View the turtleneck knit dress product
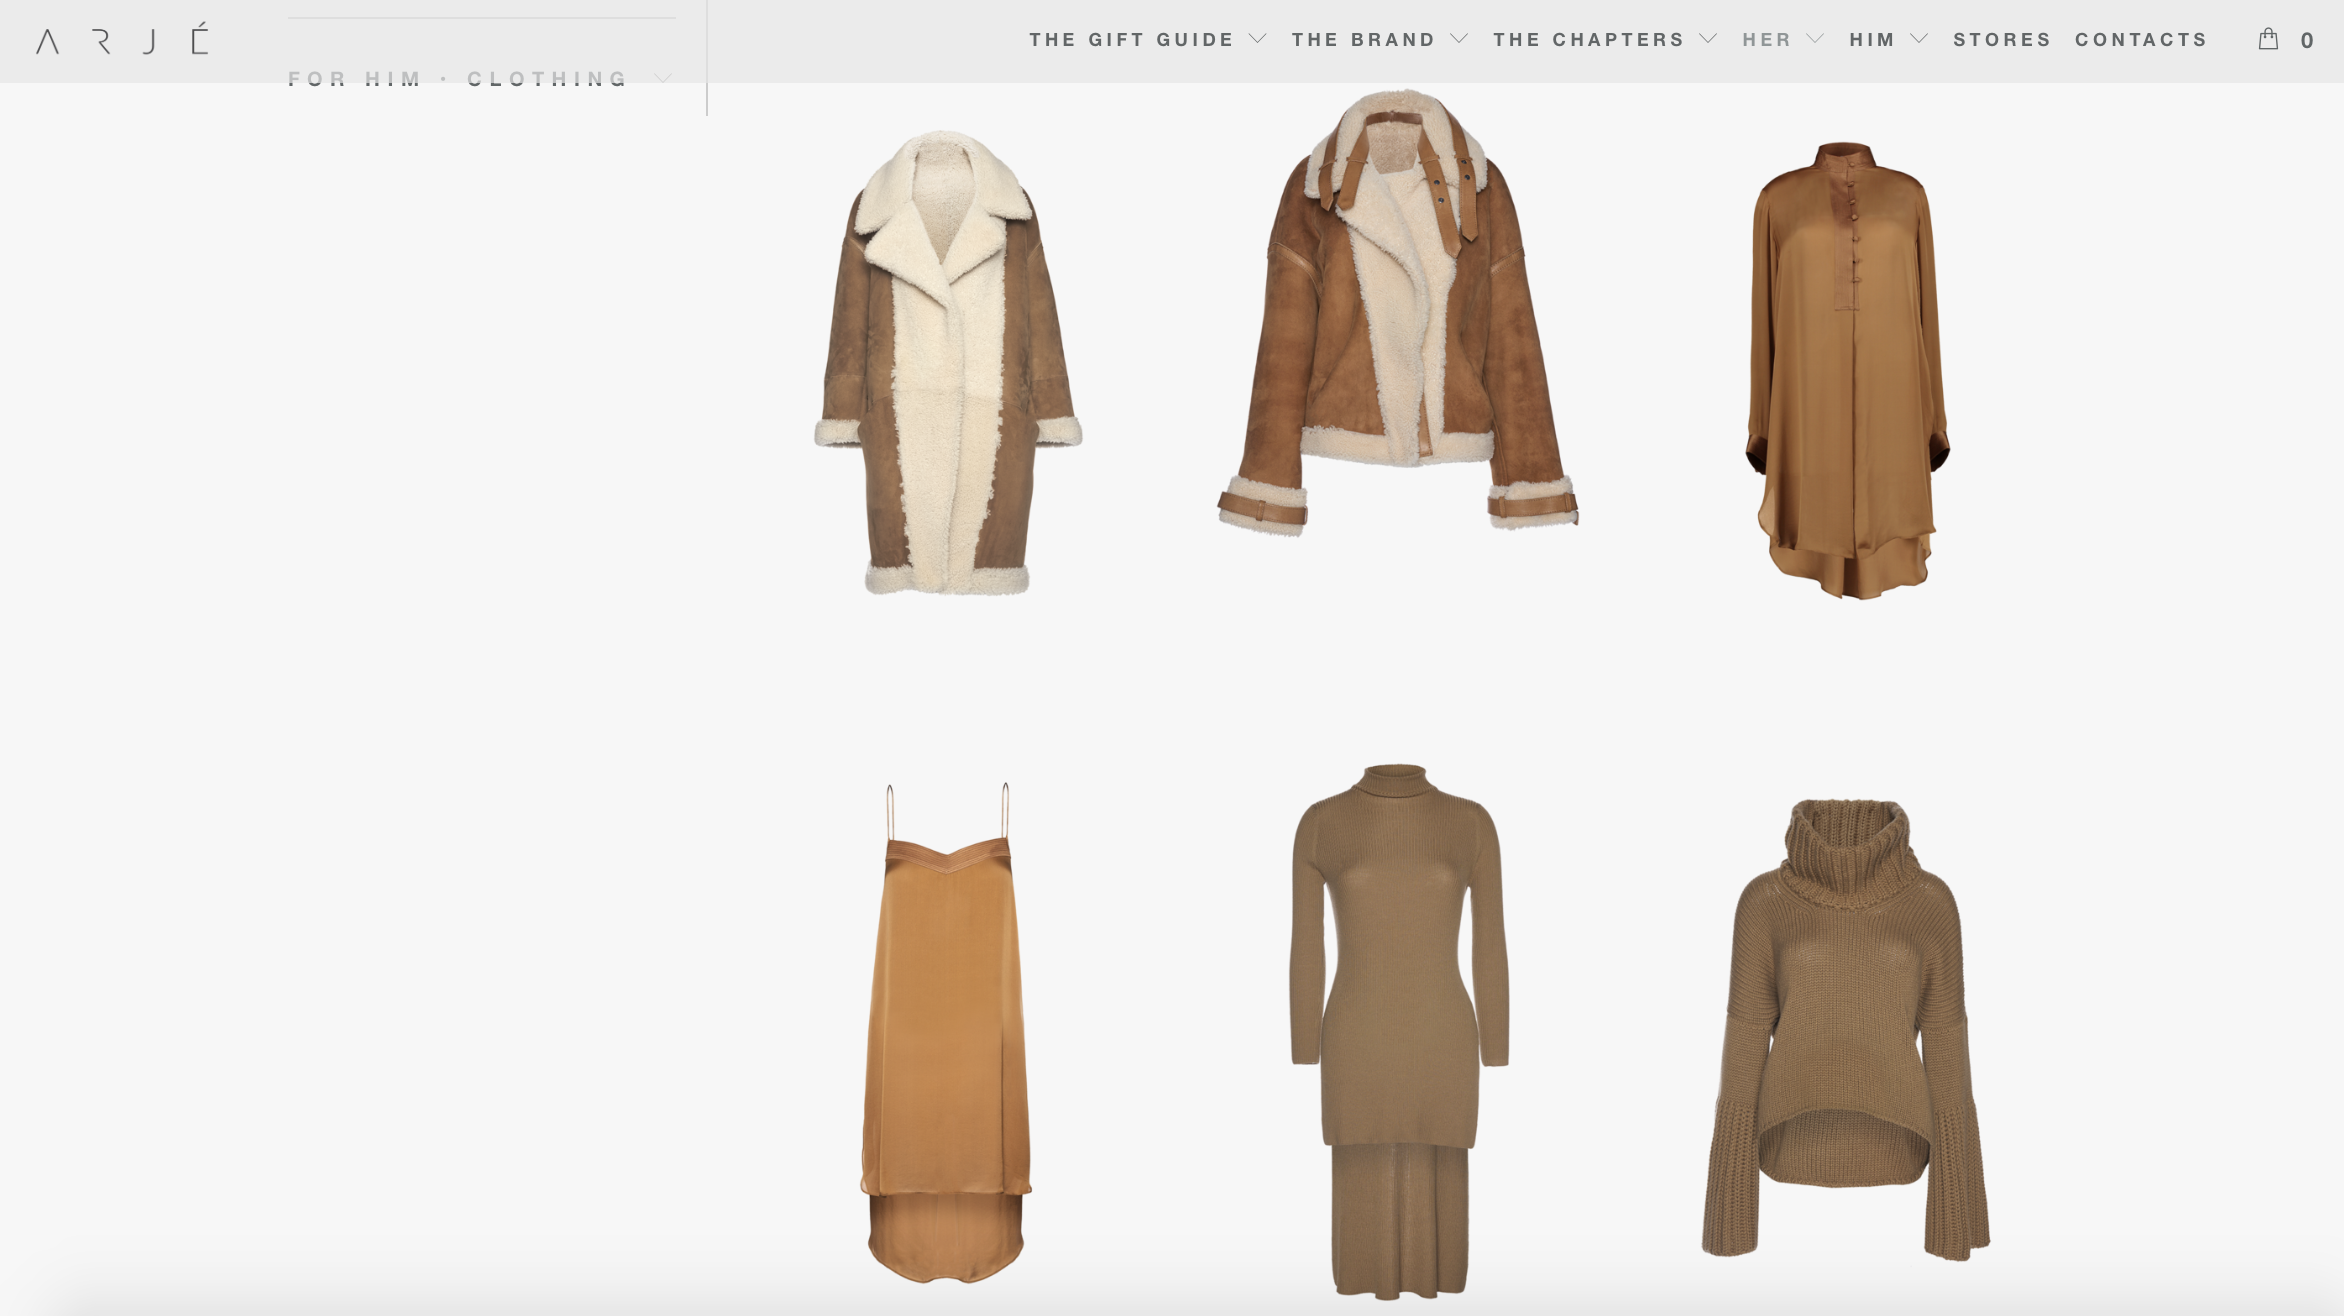The width and height of the screenshot is (2344, 1316). 1399,1031
